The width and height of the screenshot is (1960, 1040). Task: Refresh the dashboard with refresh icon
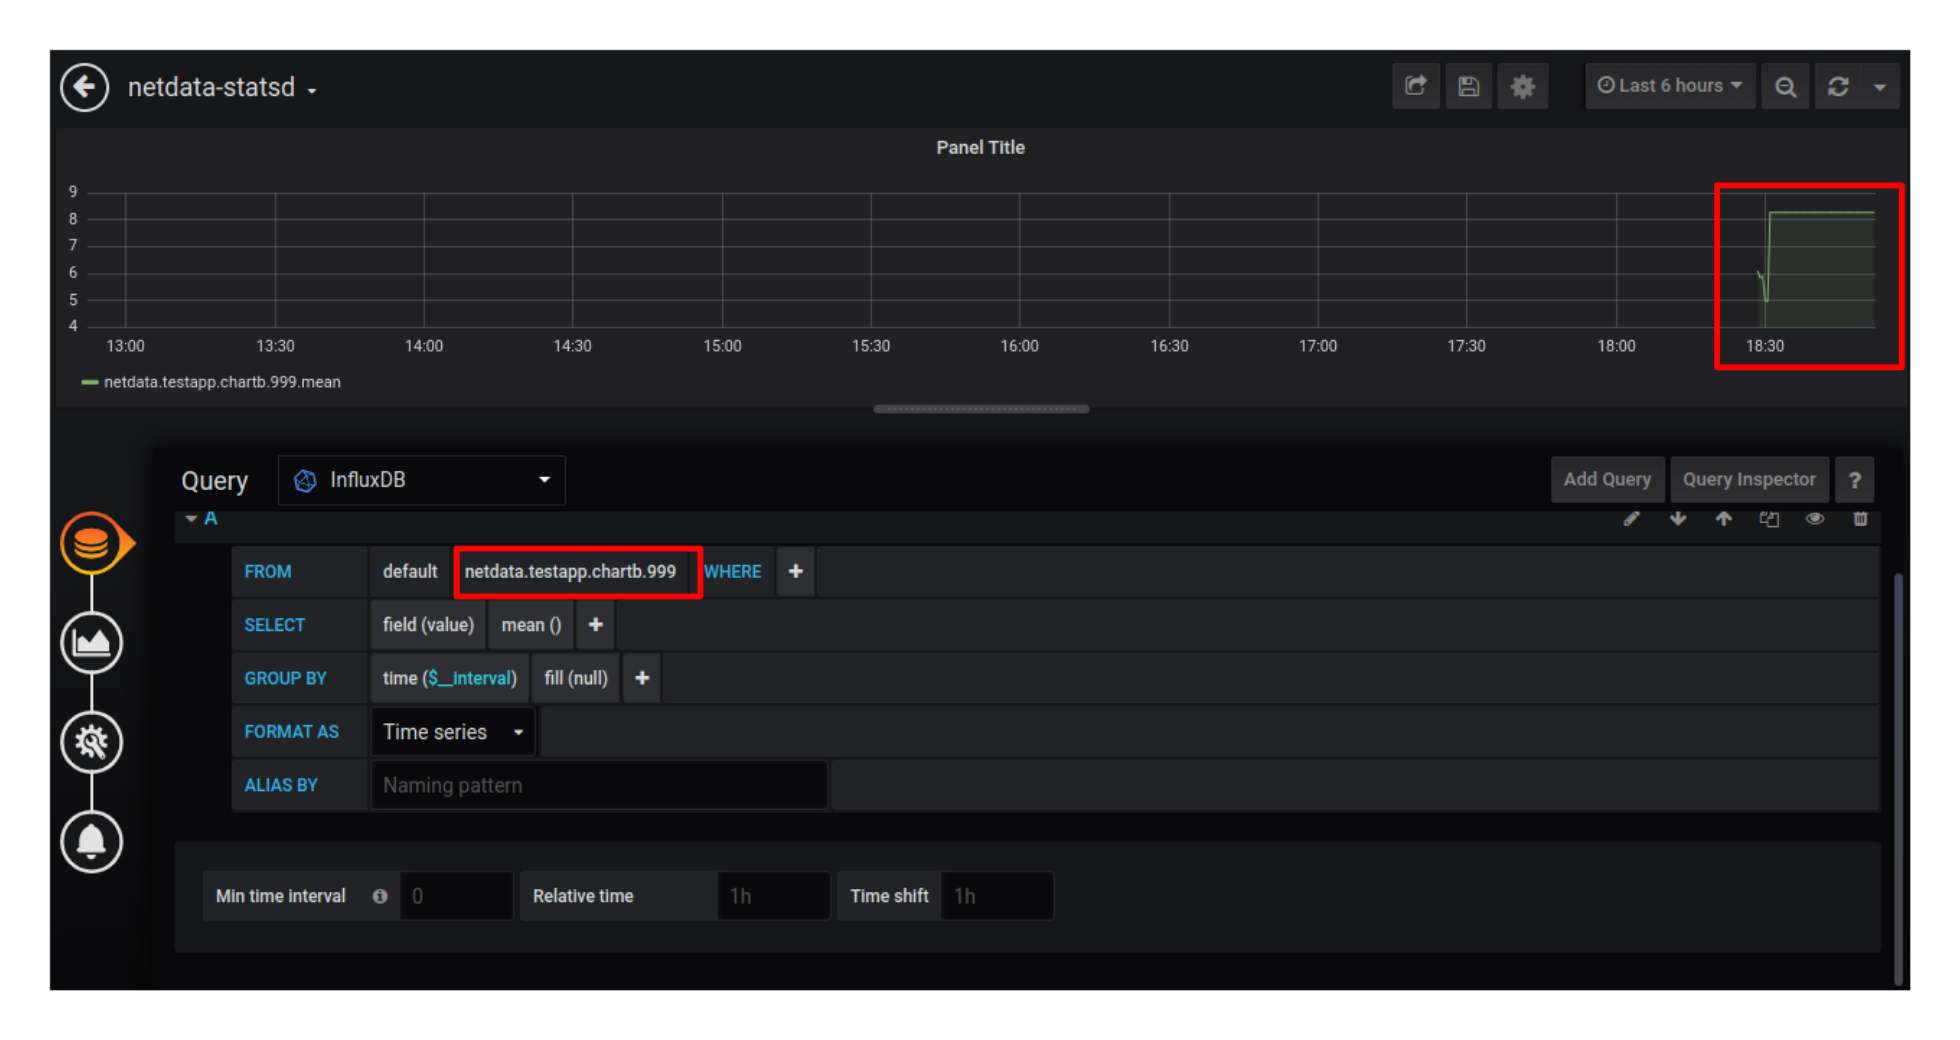coord(1838,86)
